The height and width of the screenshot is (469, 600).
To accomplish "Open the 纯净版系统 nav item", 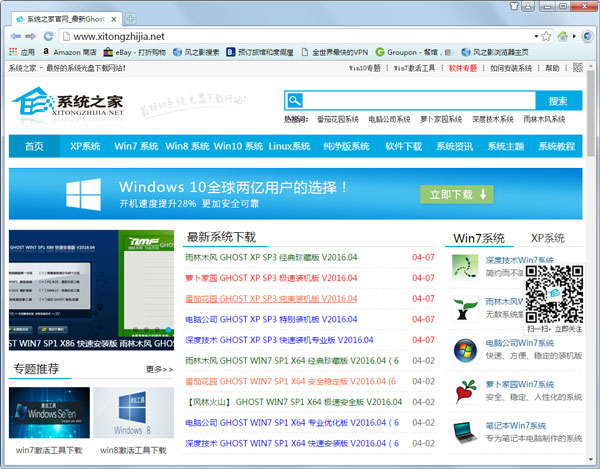I will 346,146.
